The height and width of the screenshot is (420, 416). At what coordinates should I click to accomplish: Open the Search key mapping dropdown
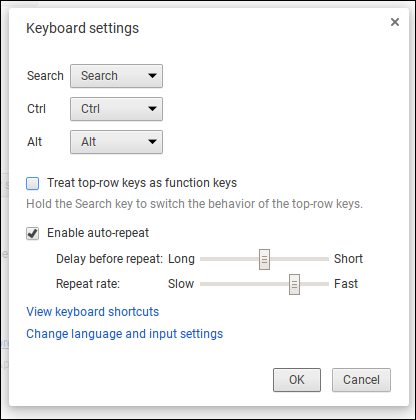[116, 76]
